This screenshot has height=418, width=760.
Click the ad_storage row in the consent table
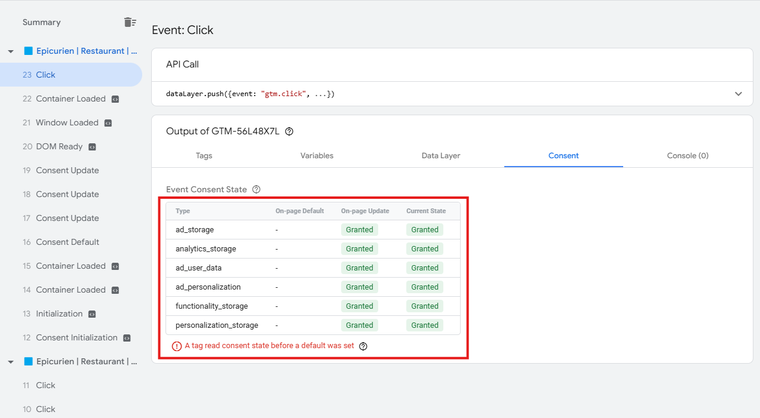[313, 230]
